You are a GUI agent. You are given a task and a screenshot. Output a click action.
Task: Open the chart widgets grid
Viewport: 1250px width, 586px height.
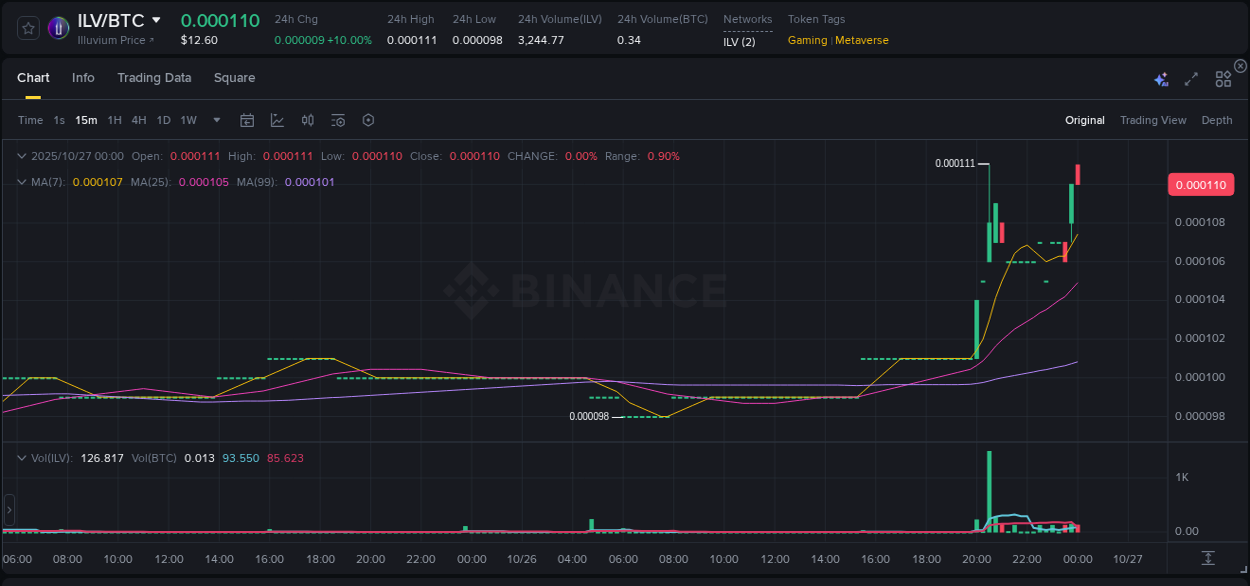pyautogui.click(x=1223, y=78)
